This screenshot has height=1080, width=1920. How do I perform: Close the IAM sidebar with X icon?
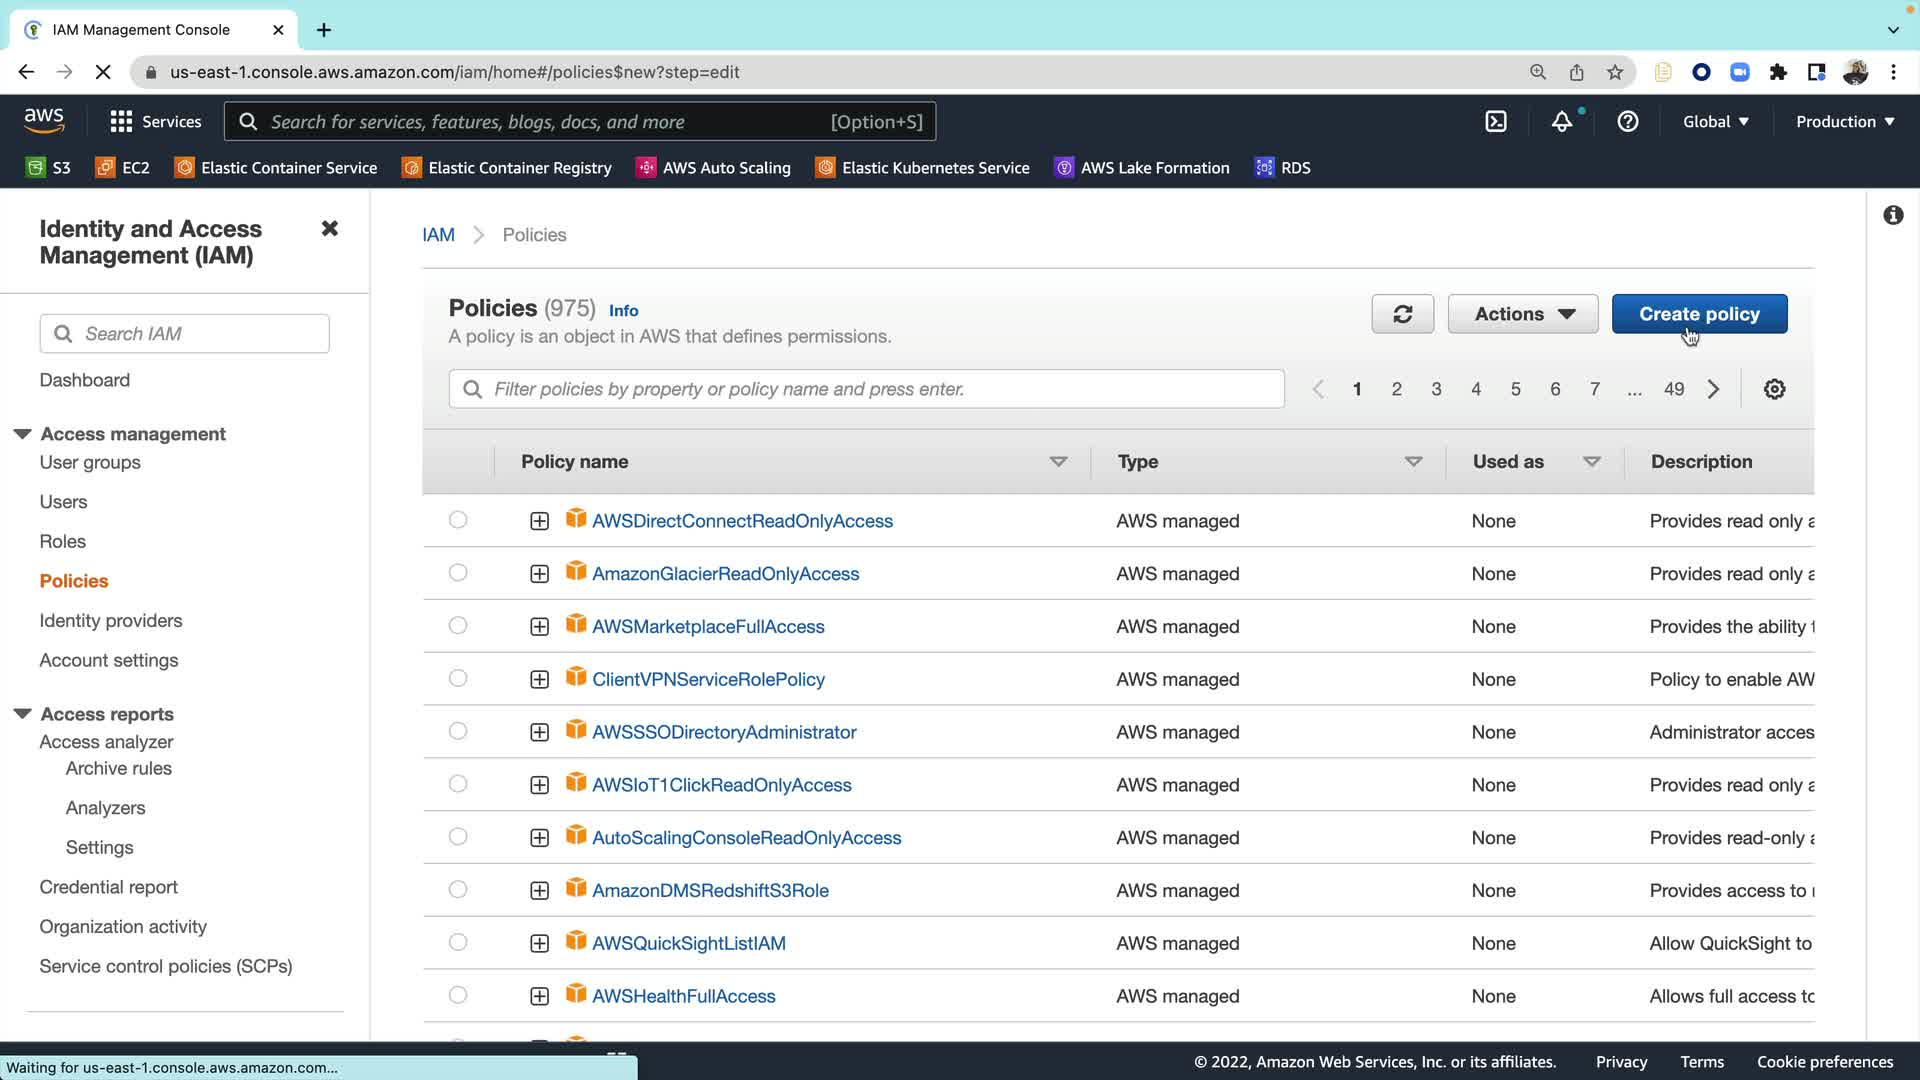click(x=329, y=229)
